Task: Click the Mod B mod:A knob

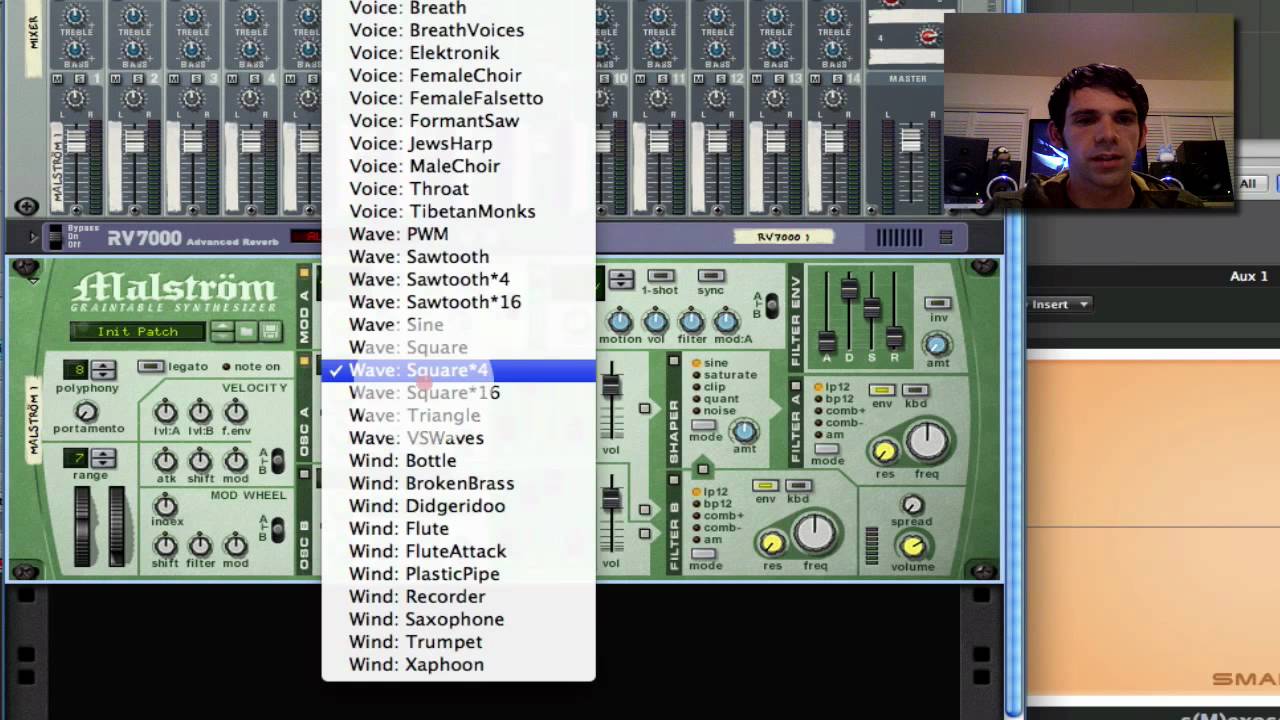Action: click(x=726, y=322)
